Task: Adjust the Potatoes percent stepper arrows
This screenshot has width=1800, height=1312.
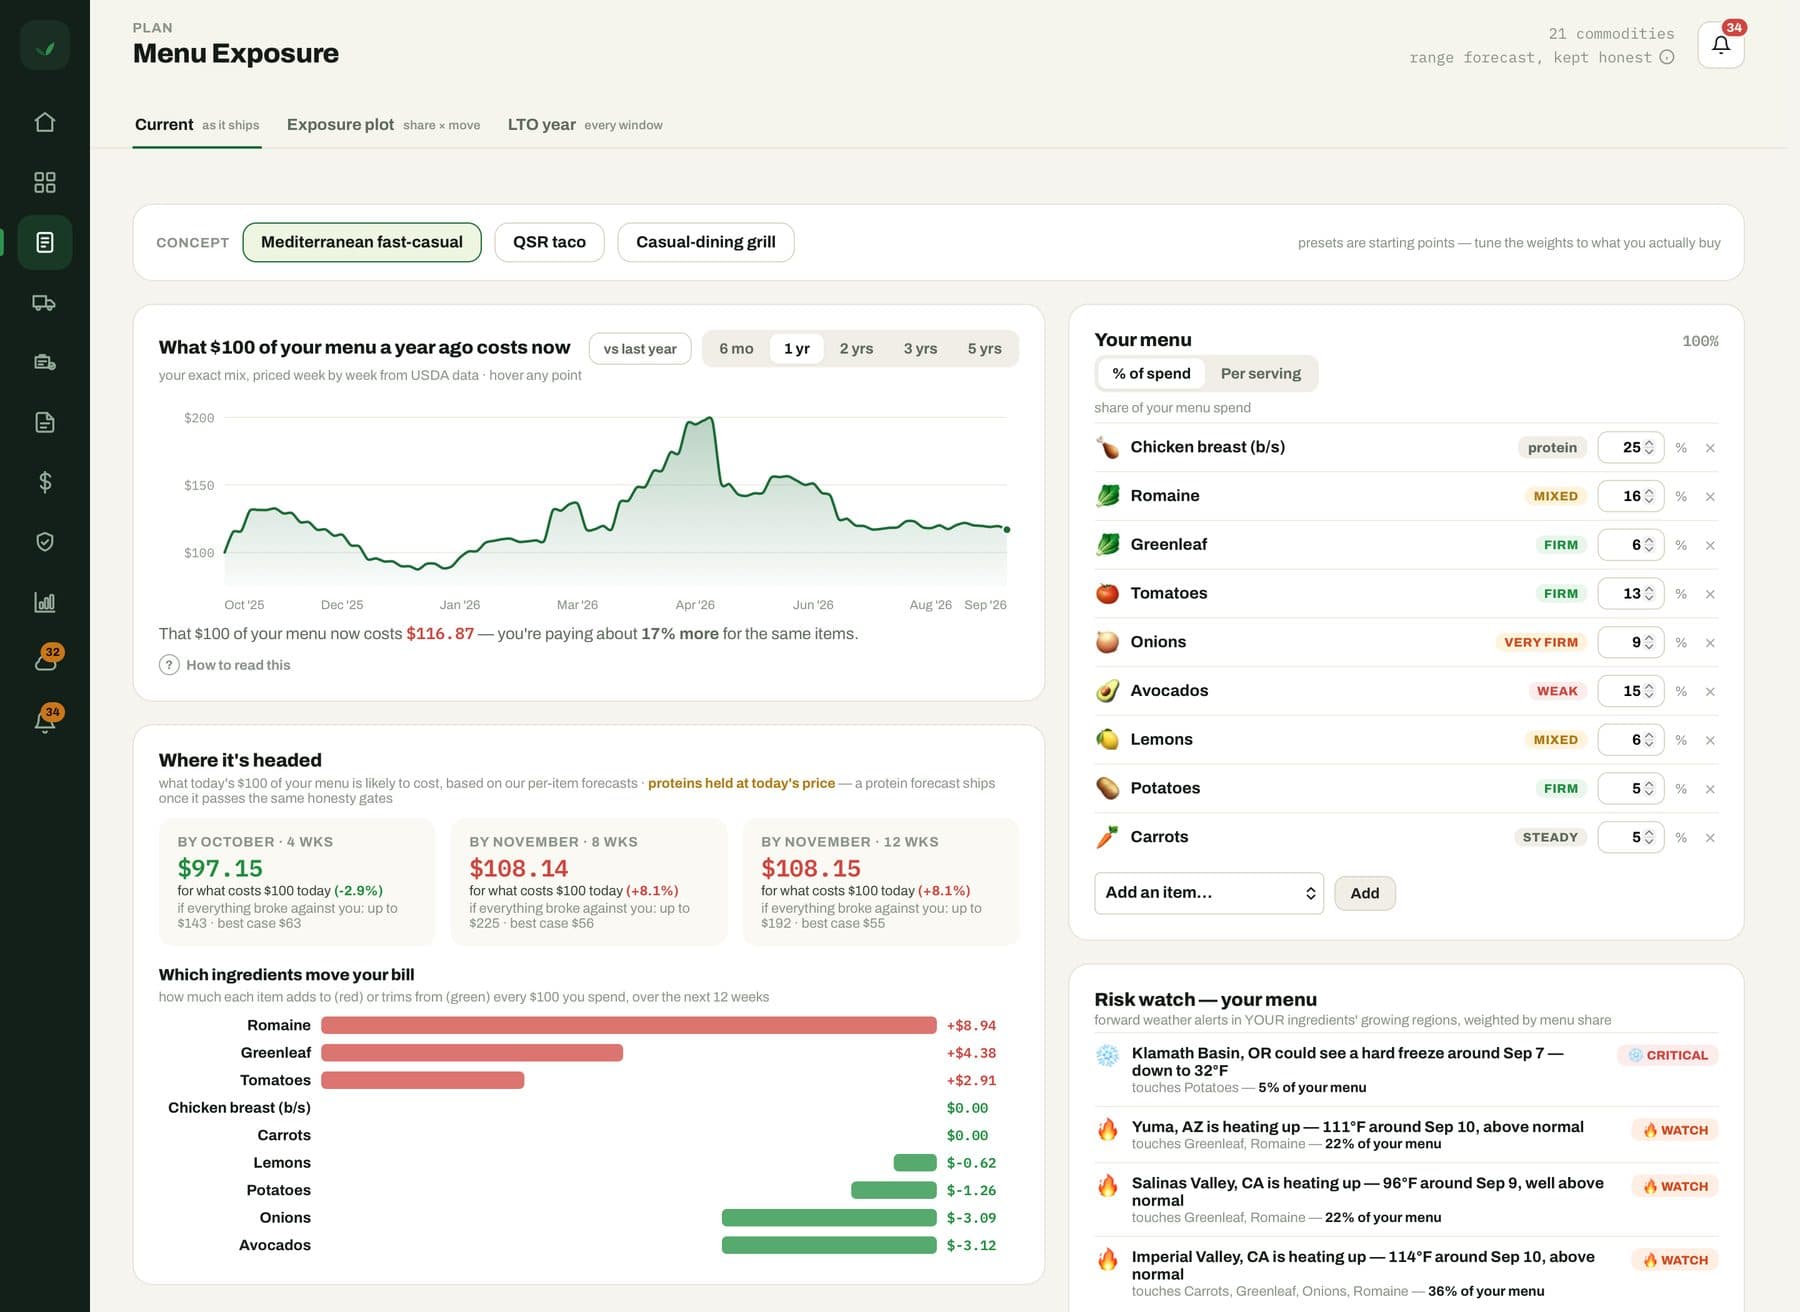Action: 1649,789
